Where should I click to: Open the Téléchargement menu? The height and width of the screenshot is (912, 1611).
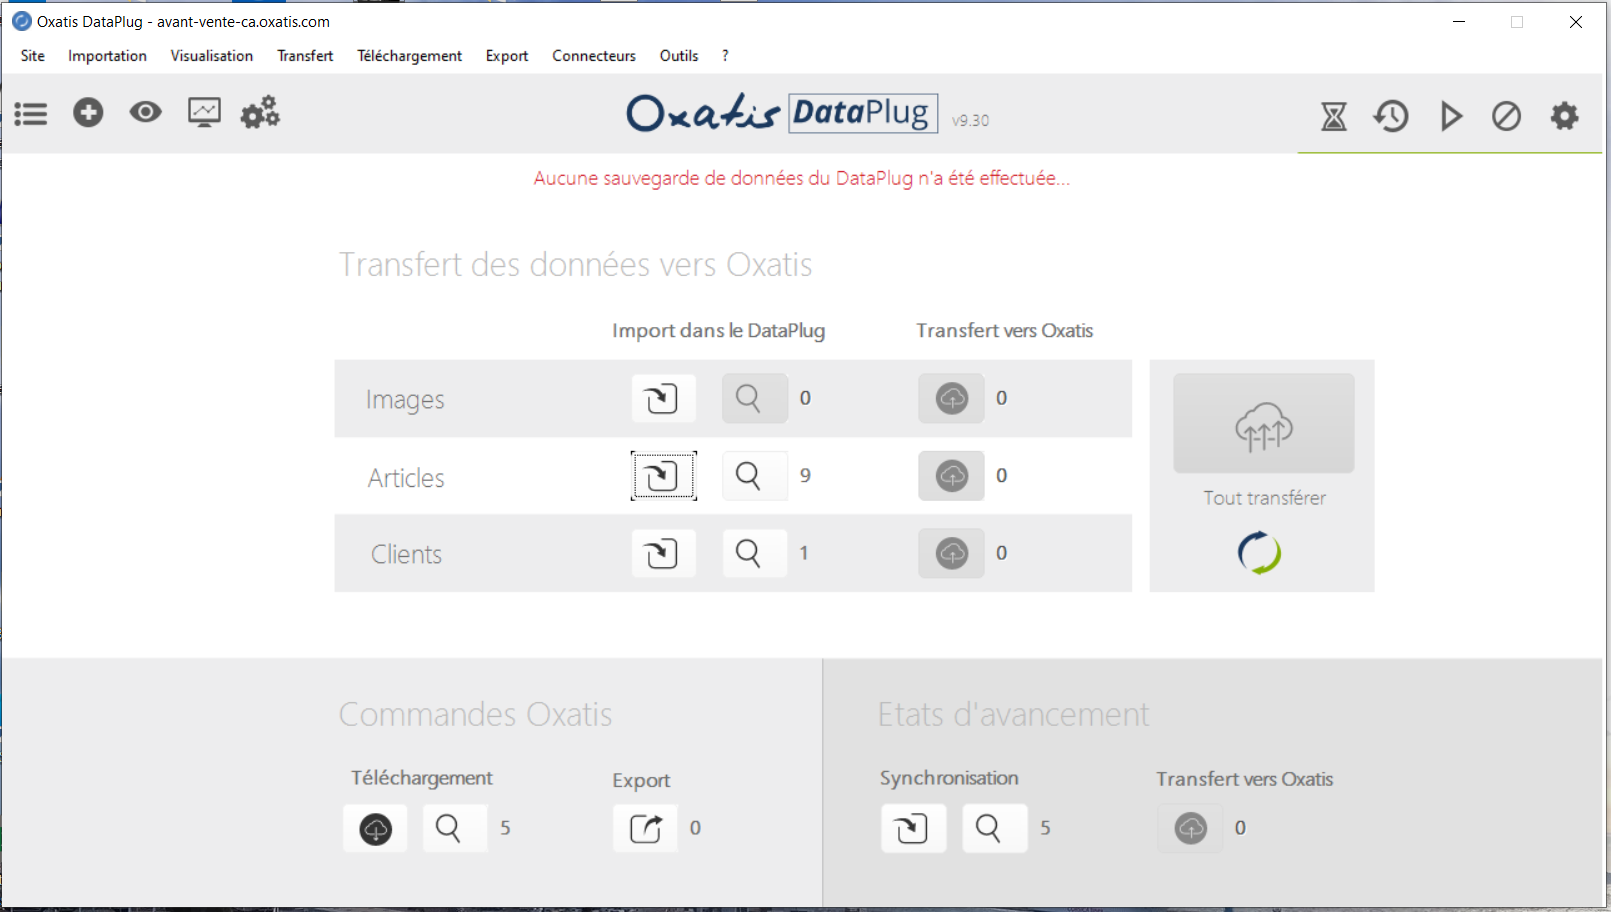point(410,56)
